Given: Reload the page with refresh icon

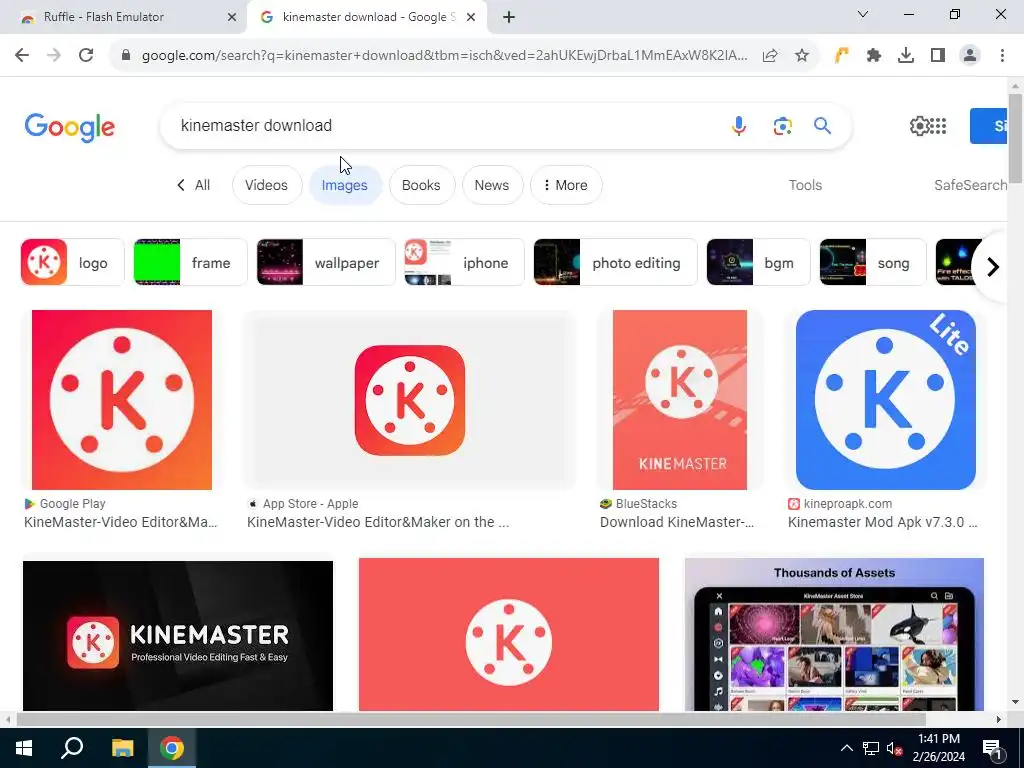Looking at the screenshot, I should pos(86,56).
